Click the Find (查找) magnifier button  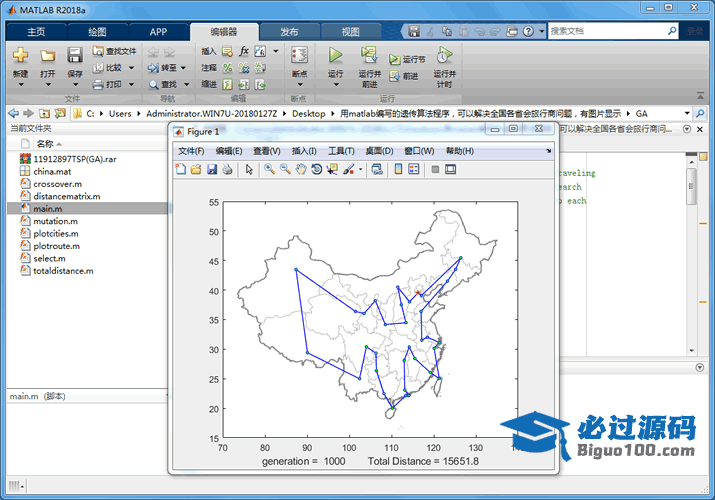coord(163,84)
